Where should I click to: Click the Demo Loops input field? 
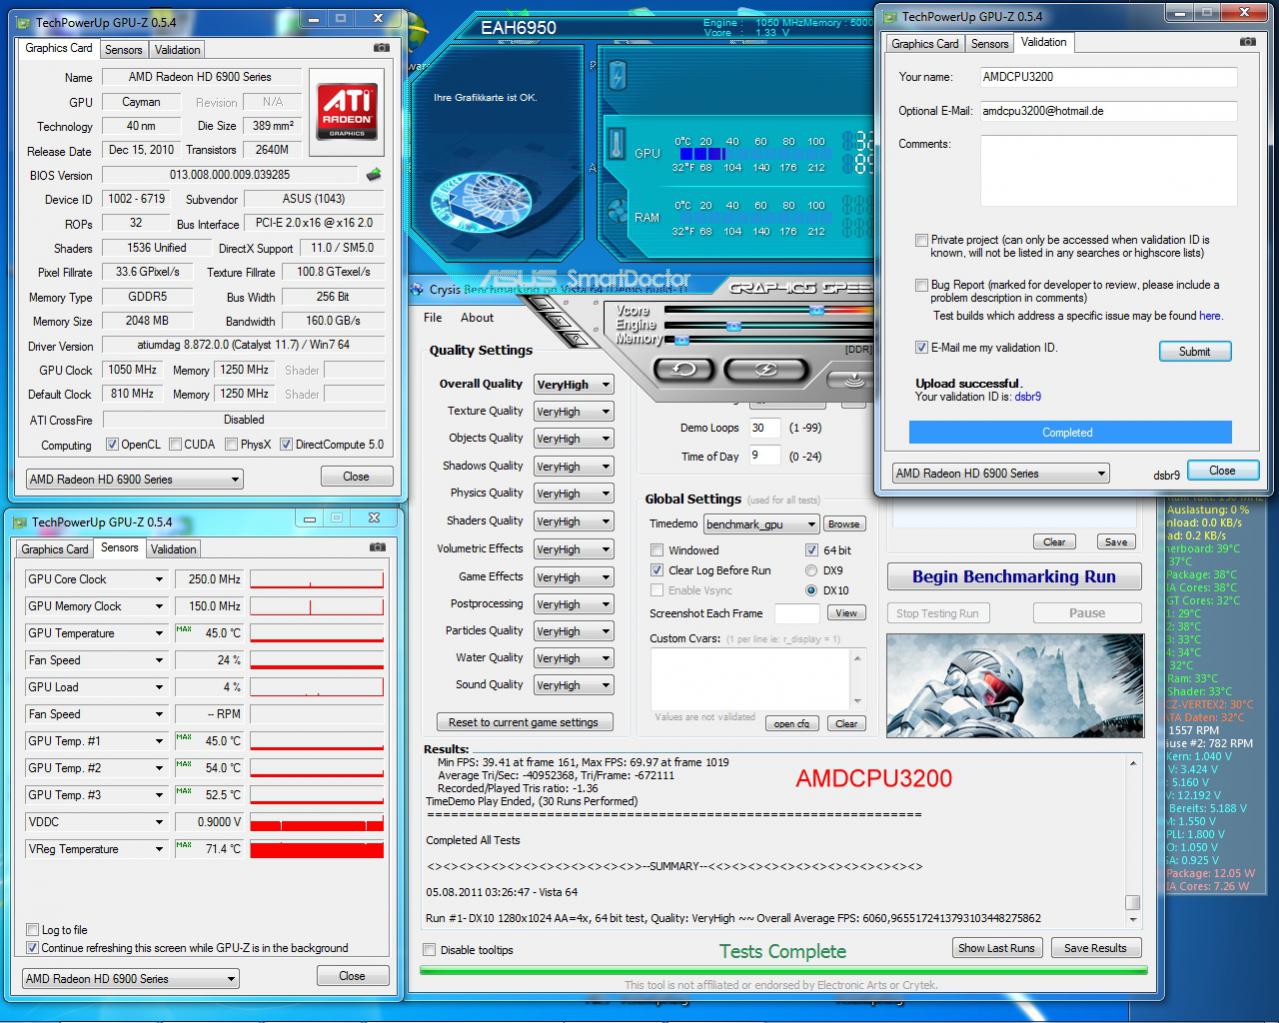[764, 428]
